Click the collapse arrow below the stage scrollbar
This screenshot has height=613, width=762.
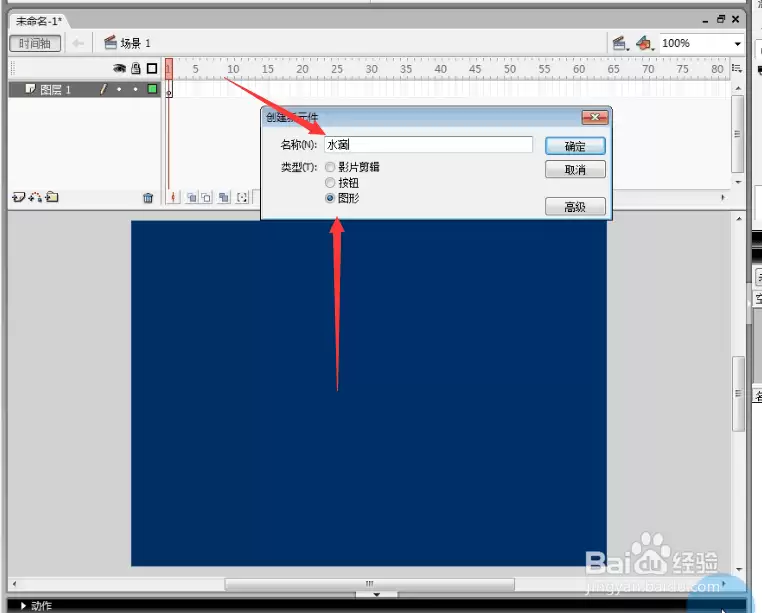coord(377,594)
